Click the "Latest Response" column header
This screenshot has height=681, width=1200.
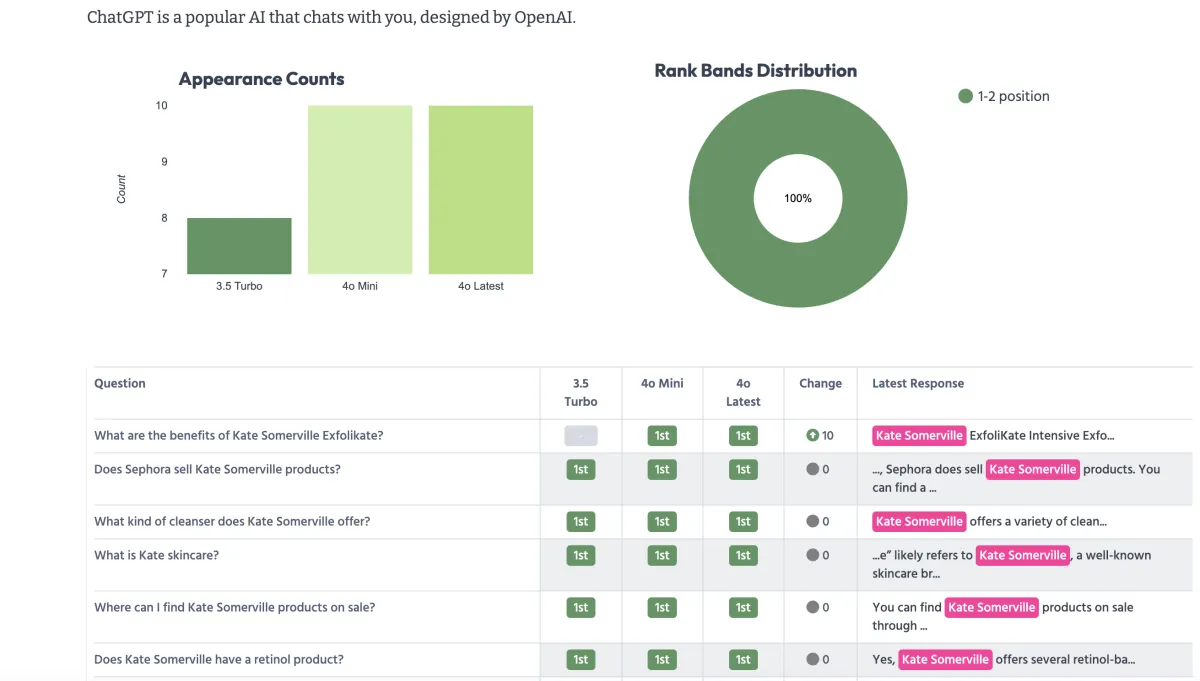[x=918, y=383]
